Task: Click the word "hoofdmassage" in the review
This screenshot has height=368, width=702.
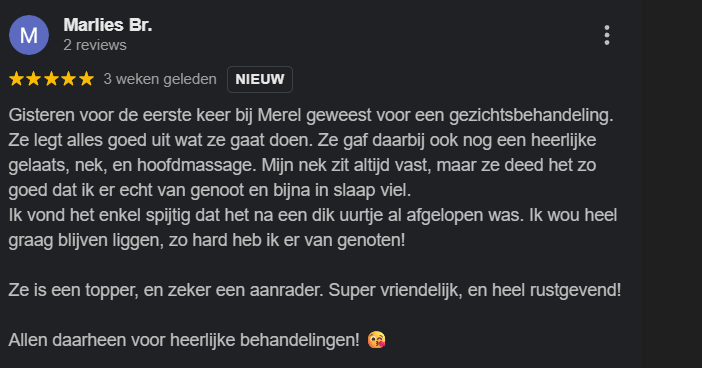Action: click(196, 166)
